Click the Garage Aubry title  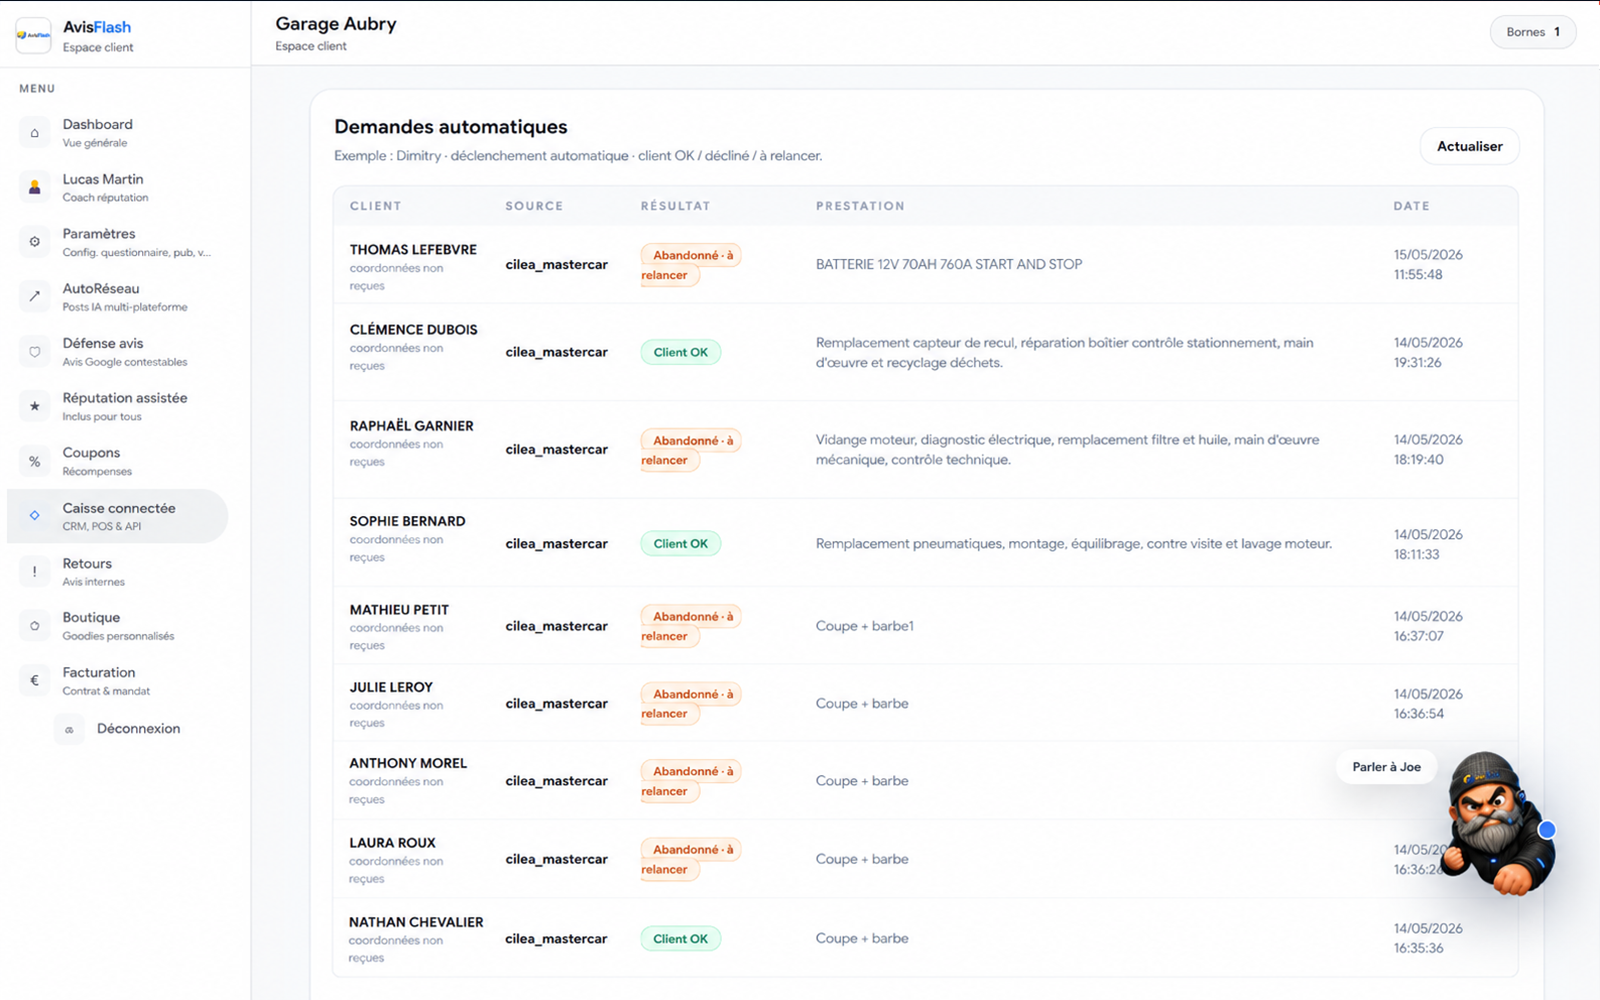336,24
